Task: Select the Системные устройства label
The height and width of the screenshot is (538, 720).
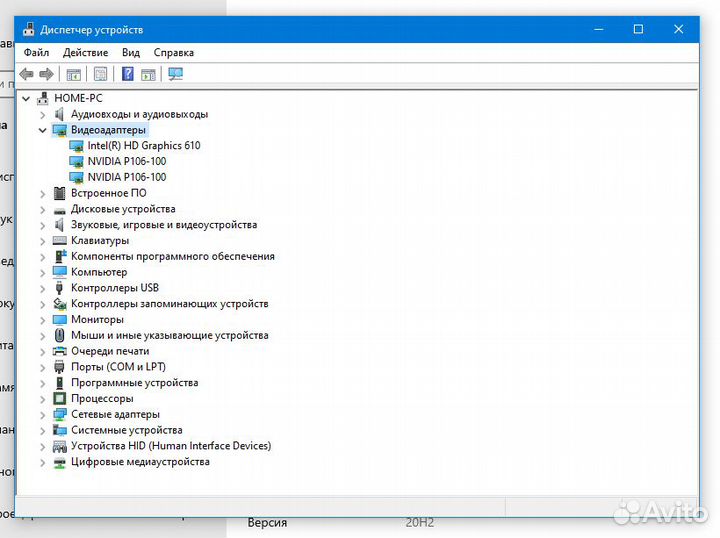Action: 127,430
